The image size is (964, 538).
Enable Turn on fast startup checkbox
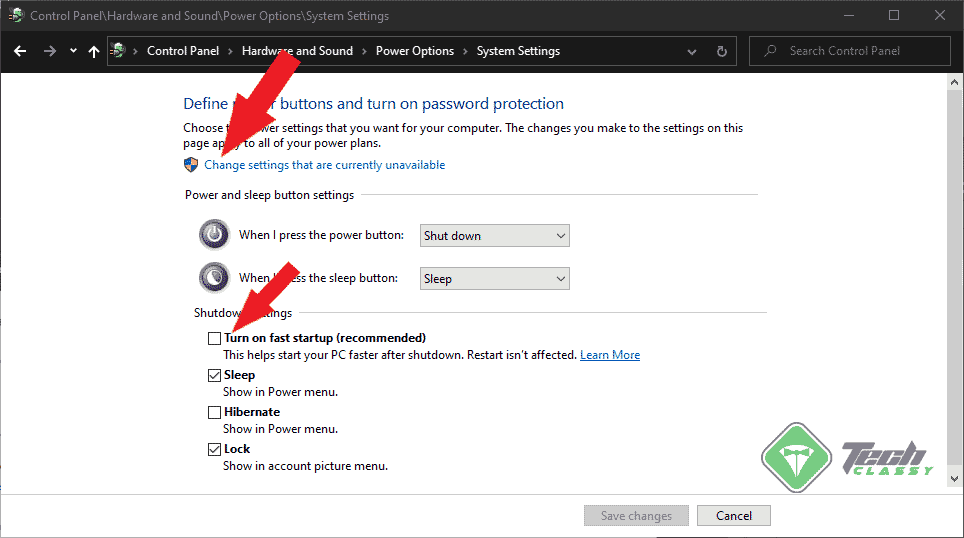214,338
